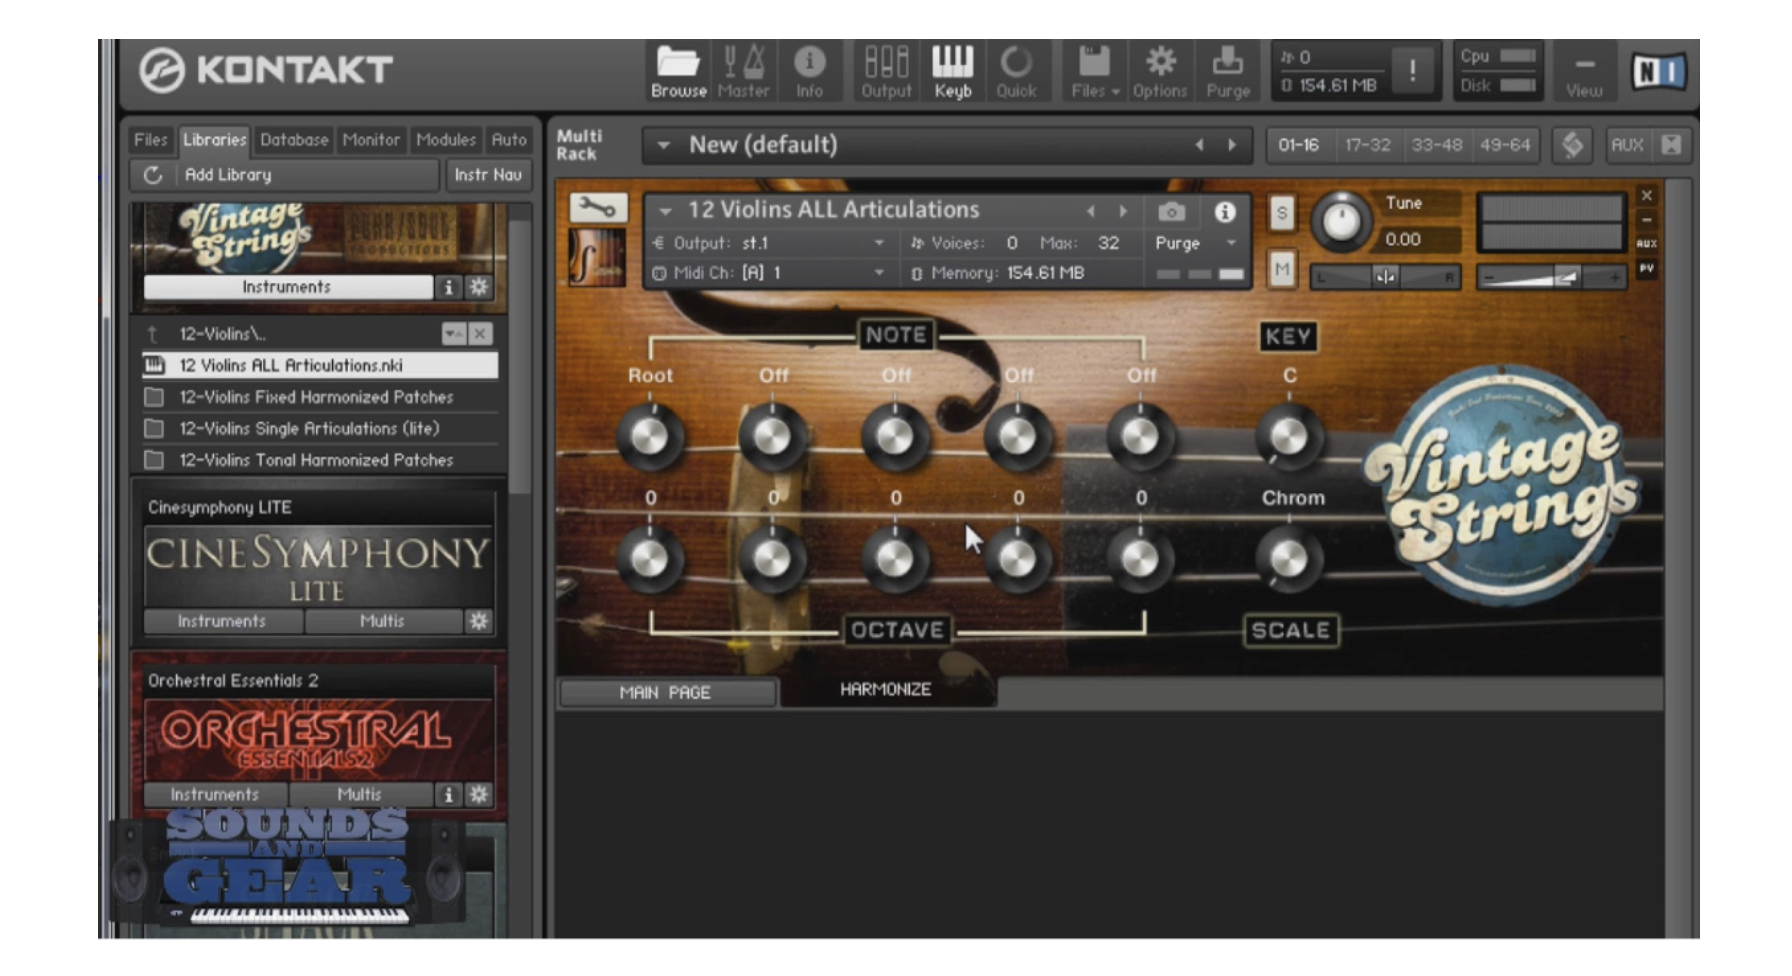This screenshot has height=976, width=1792.
Task: Switch to the Files tab
Action: (x=151, y=140)
